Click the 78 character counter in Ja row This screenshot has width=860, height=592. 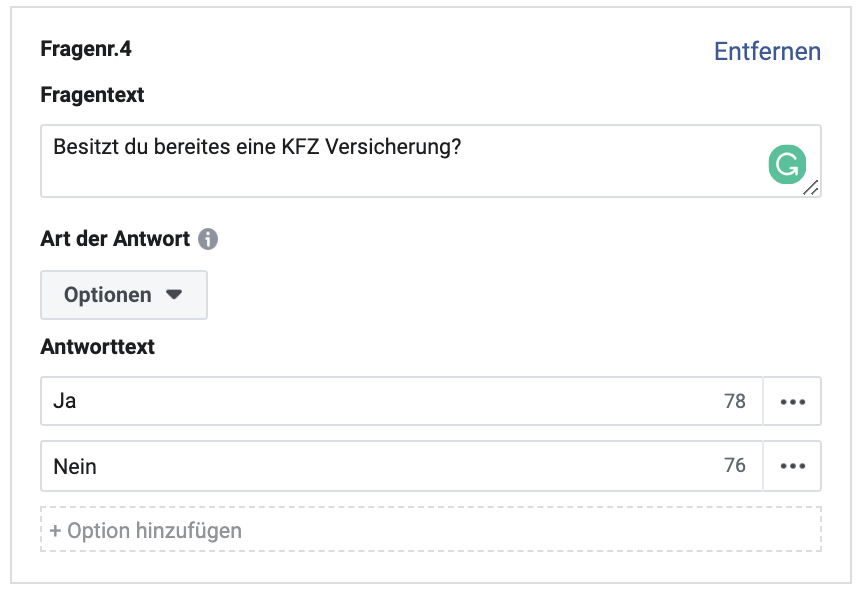tap(734, 401)
